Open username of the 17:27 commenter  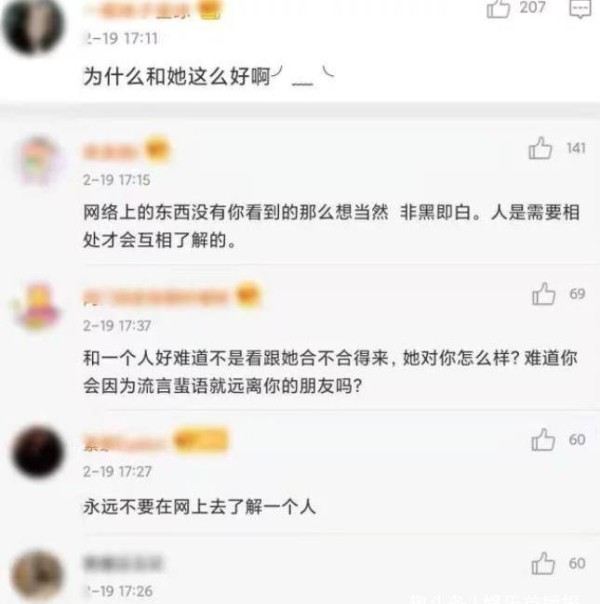point(125,442)
